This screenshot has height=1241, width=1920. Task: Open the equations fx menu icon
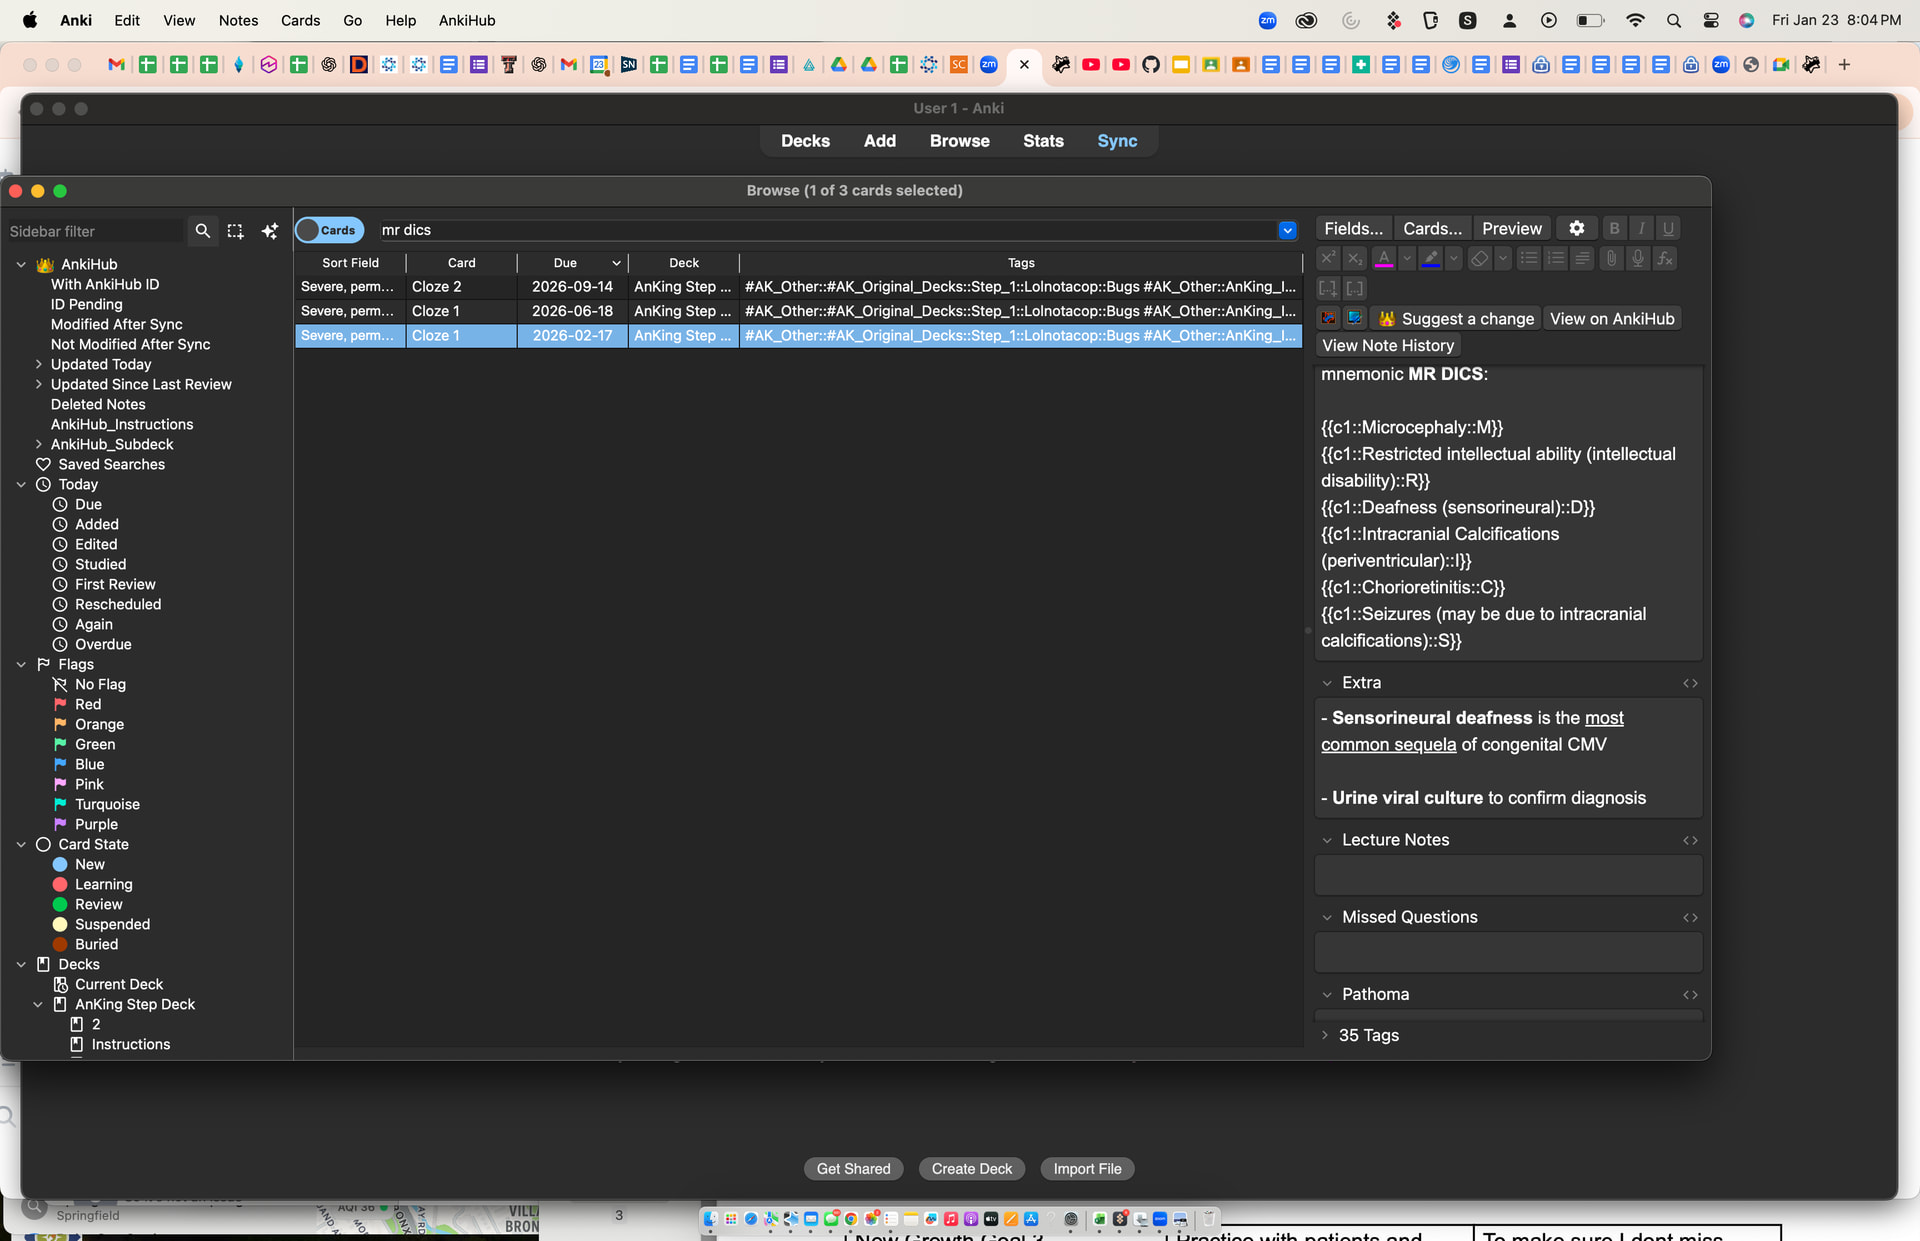pyautogui.click(x=1664, y=259)
